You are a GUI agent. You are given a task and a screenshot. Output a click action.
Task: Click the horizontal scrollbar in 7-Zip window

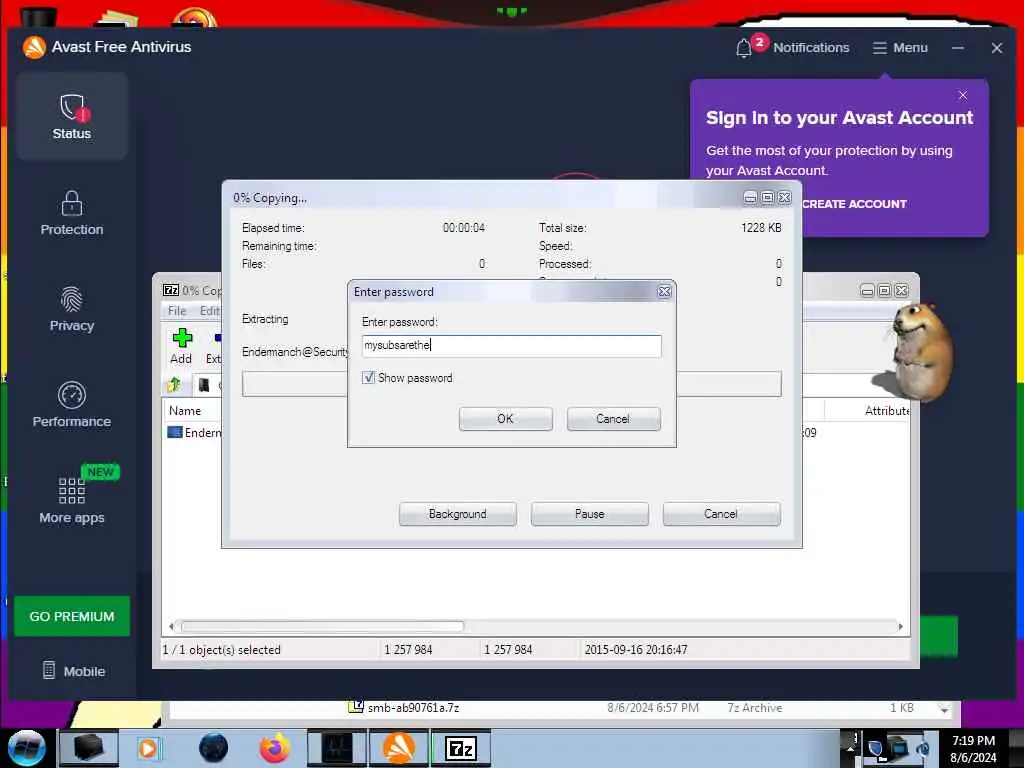click(x=323, y=626)
